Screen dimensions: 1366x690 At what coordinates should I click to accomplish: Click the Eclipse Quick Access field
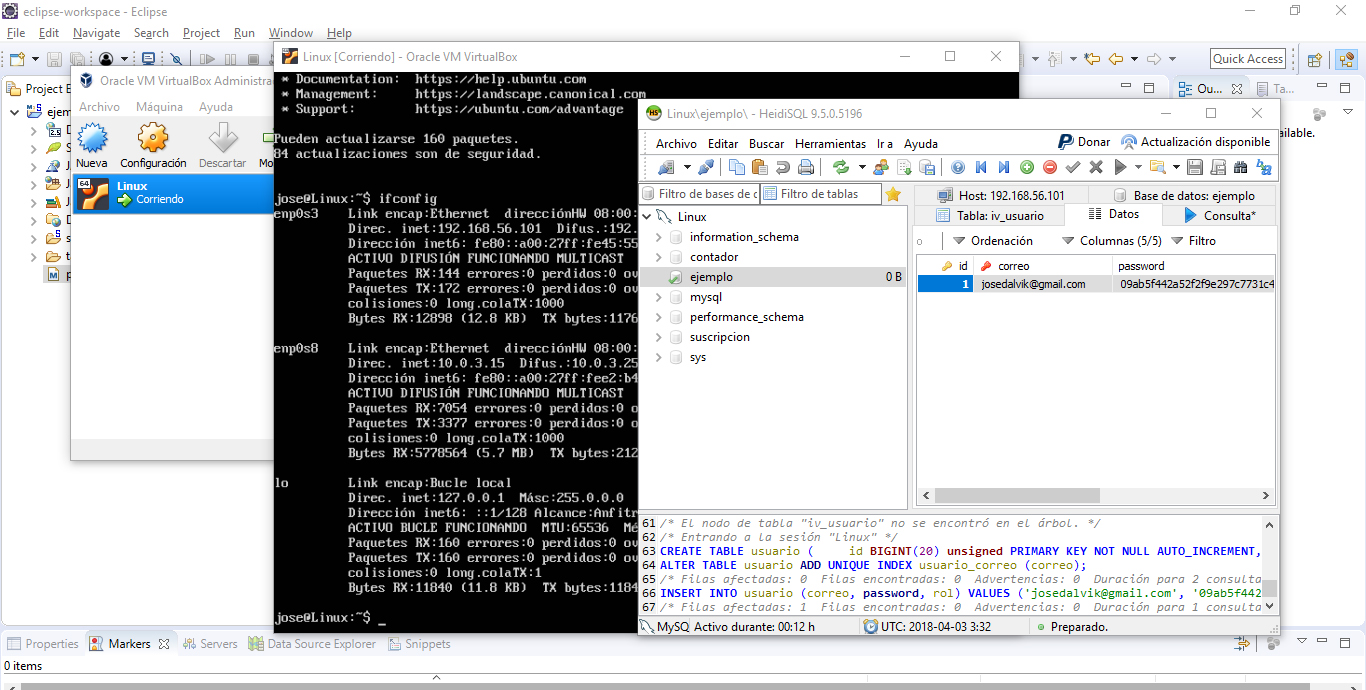click(x=1248, y=59)
